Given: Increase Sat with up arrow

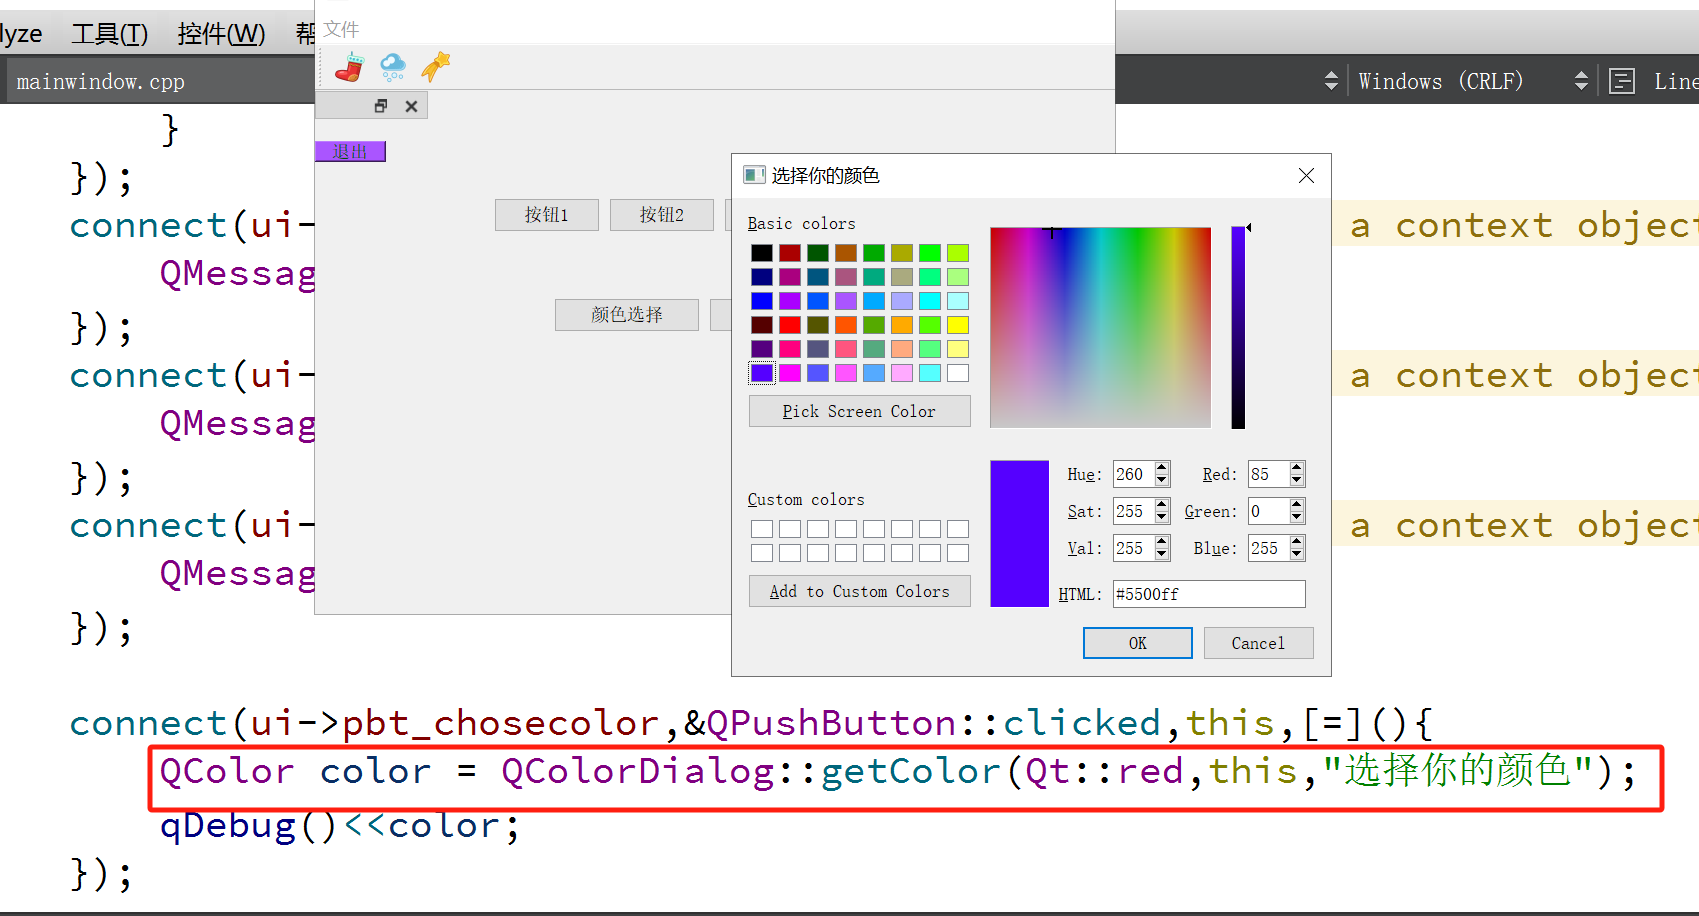Looking at the screenshot, I should tap(1162, 505).
